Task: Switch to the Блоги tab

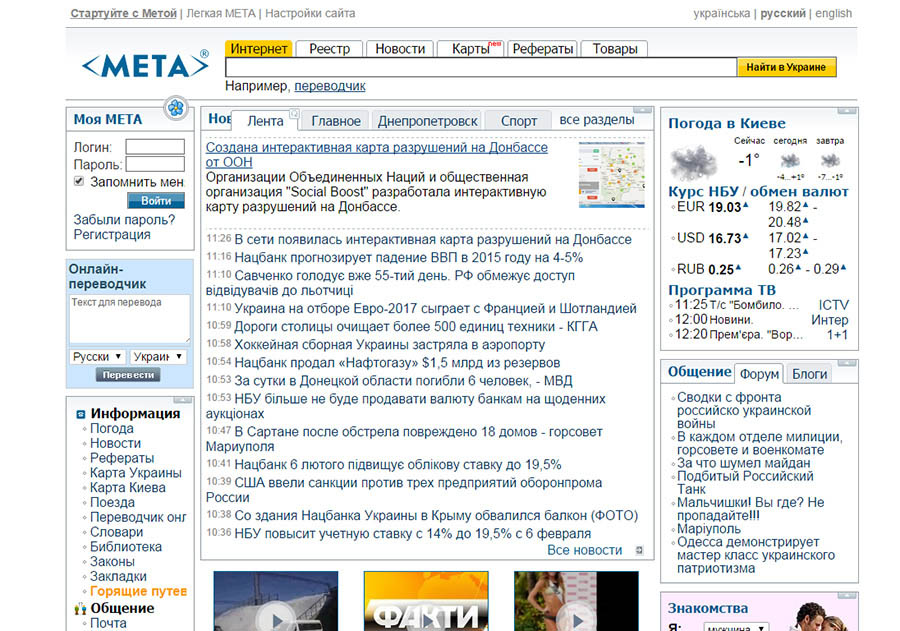Action: [x=809, y=374]
